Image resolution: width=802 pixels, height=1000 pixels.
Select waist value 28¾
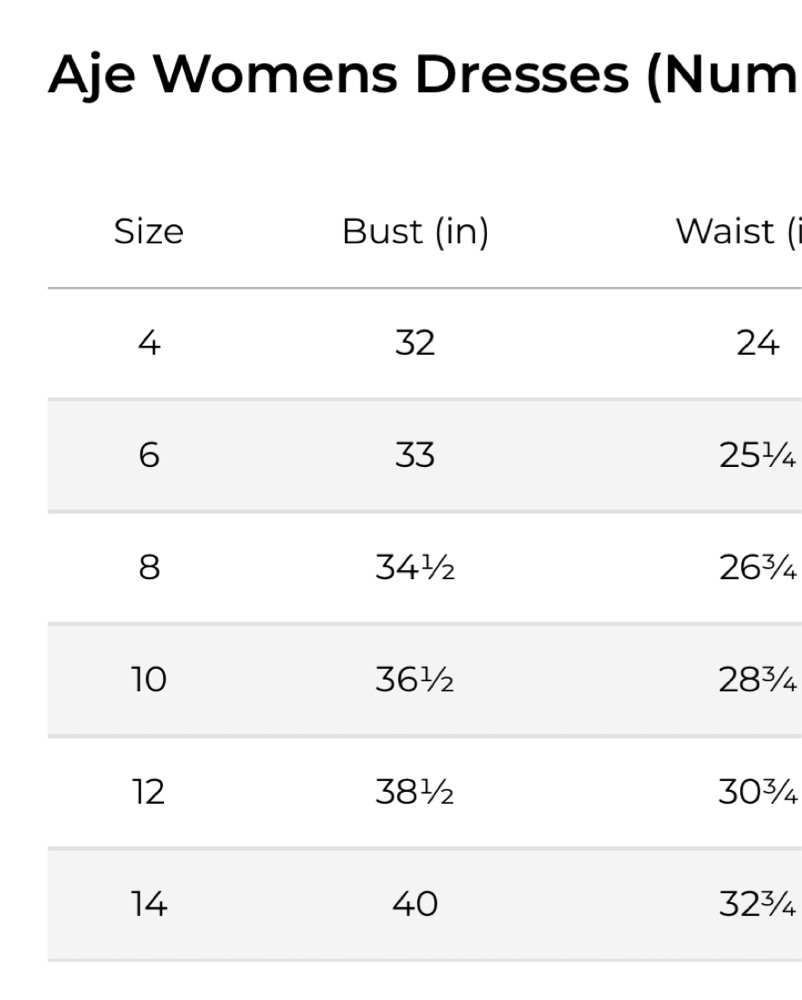pyautogui.click(x=758, y=680)
